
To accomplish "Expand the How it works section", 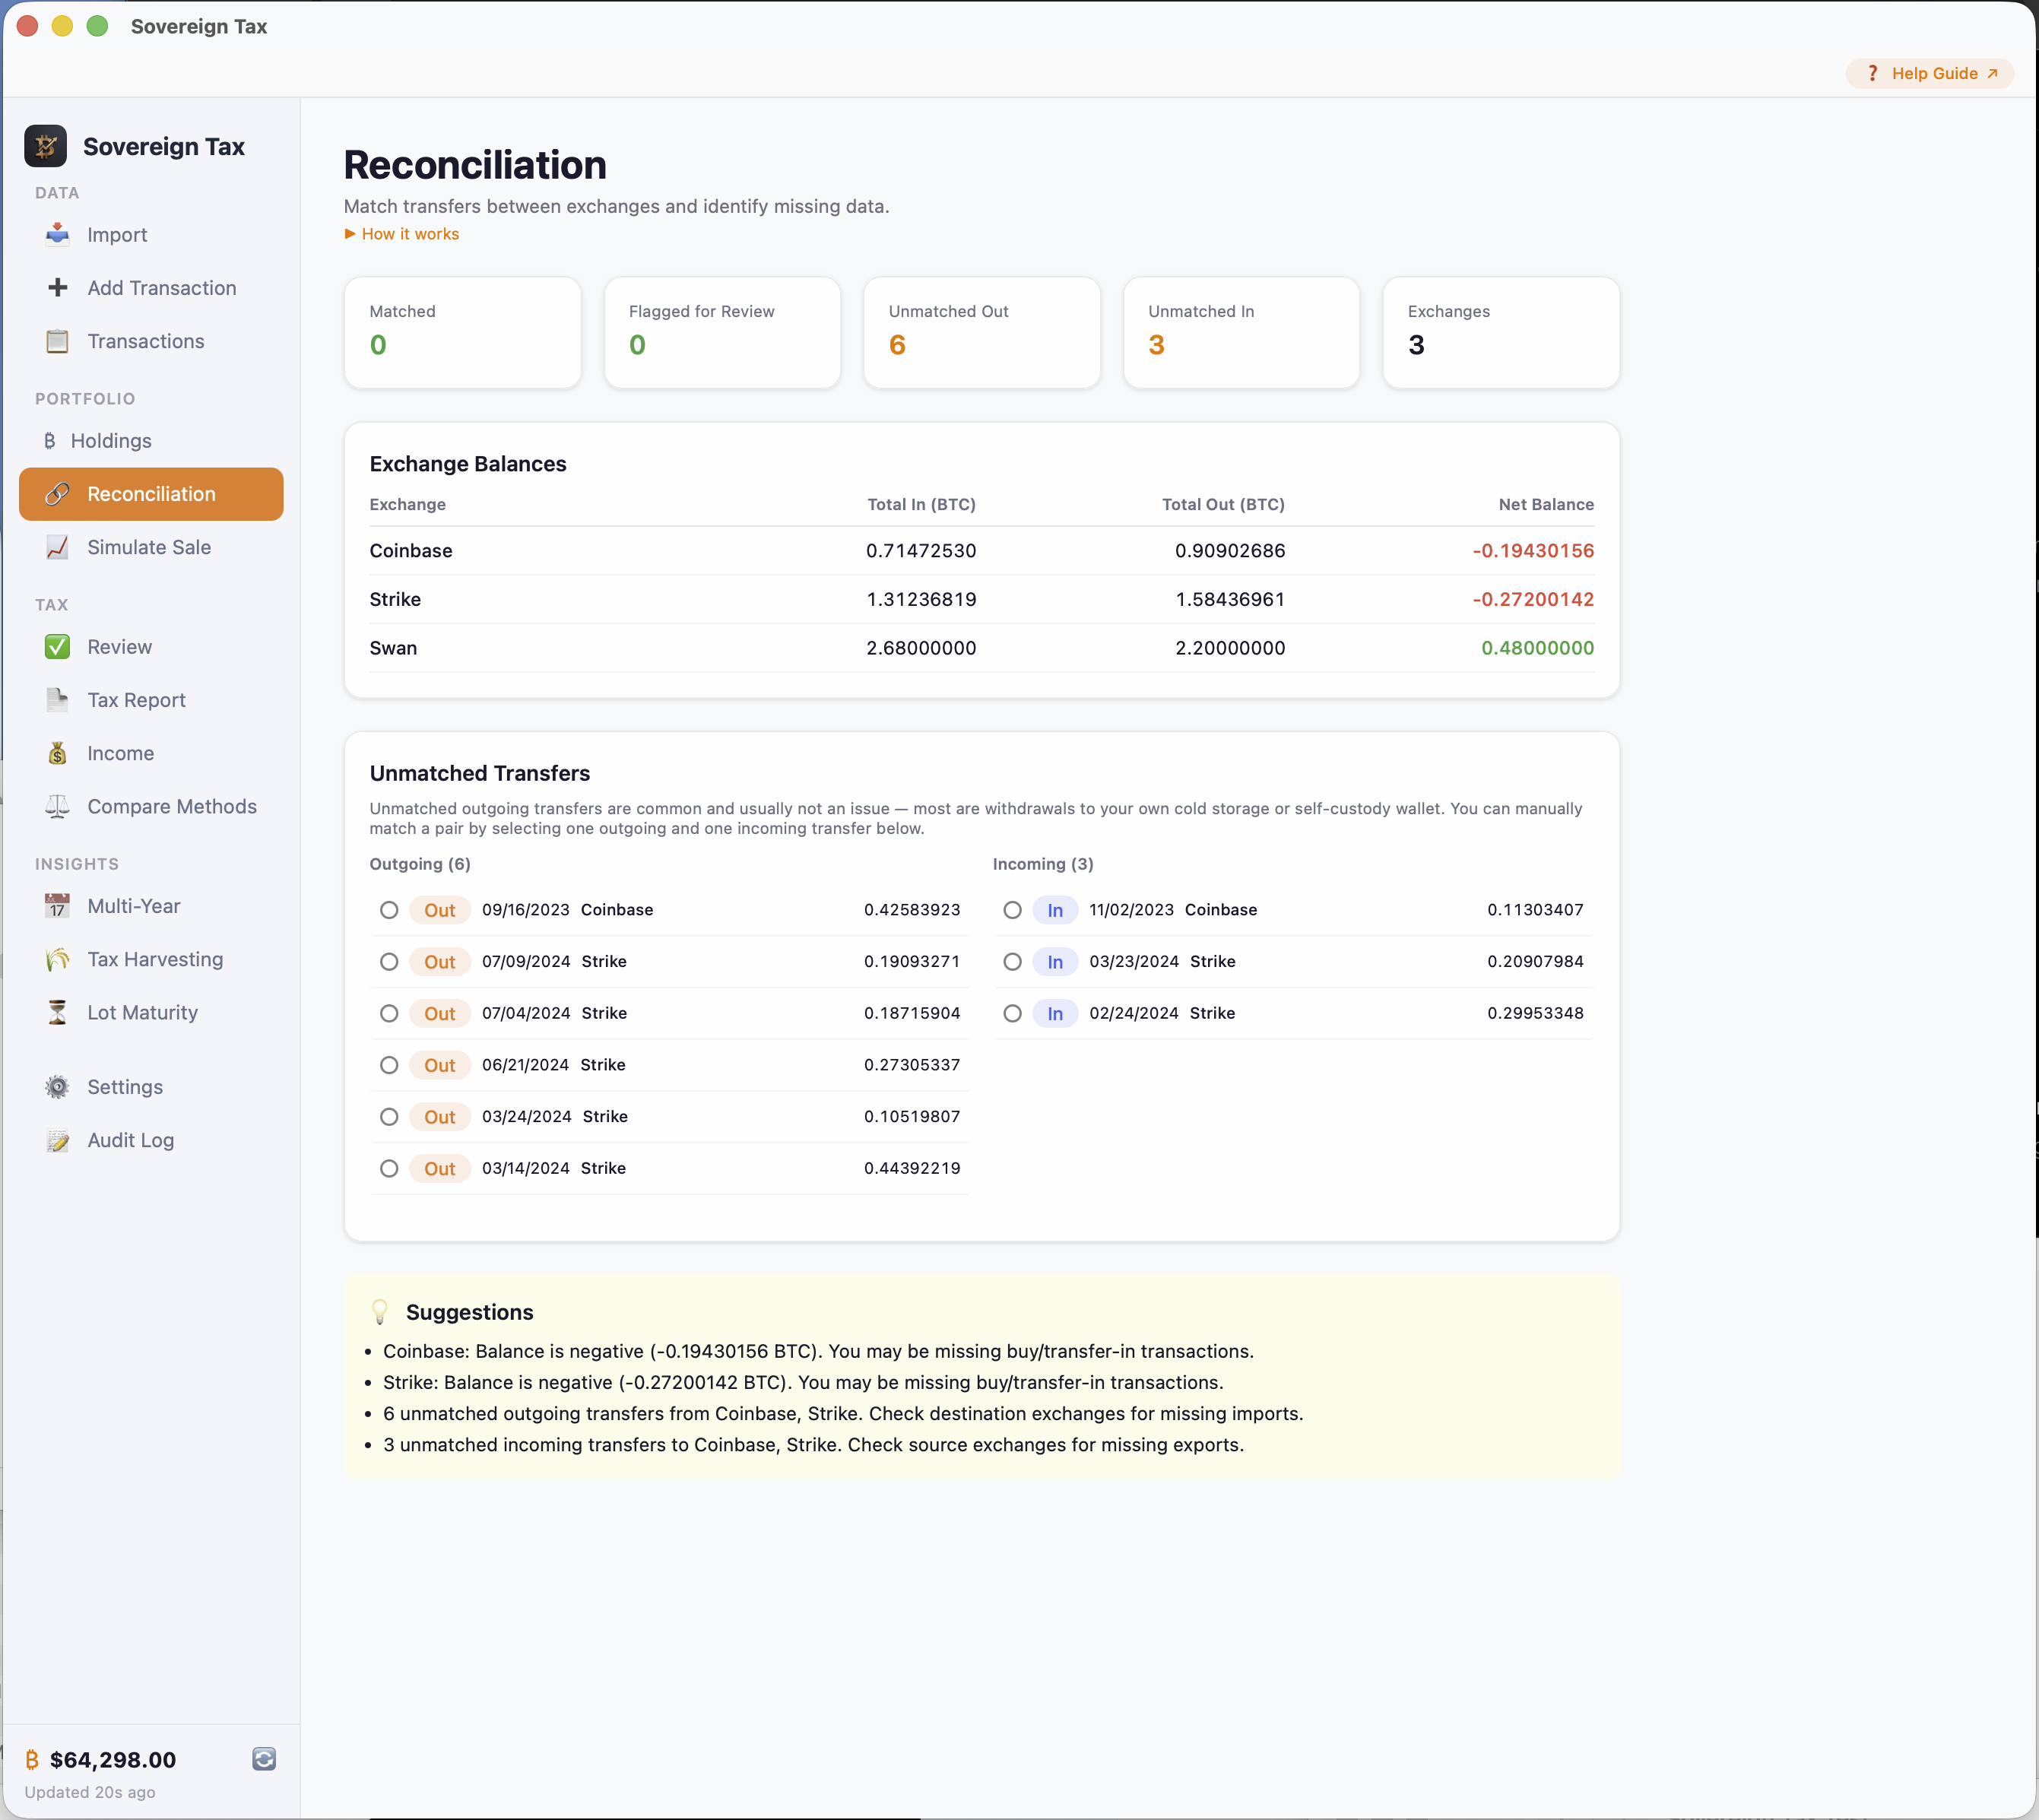I will coord(401,233).
